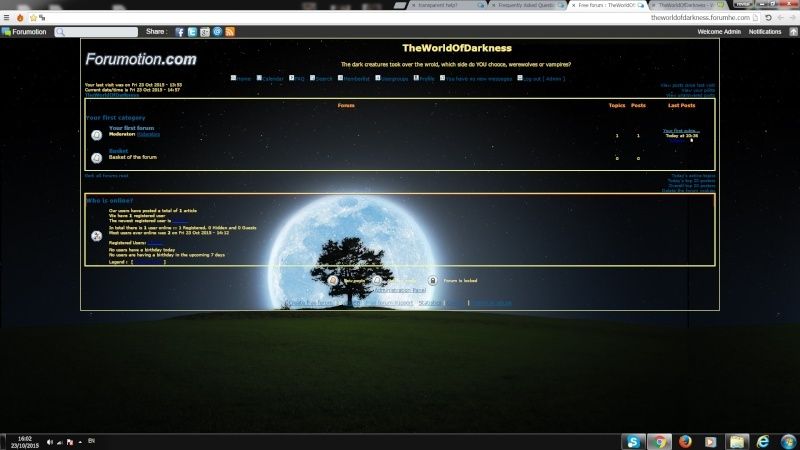Click Welcome Admin in the toolbar

point(719,32)
